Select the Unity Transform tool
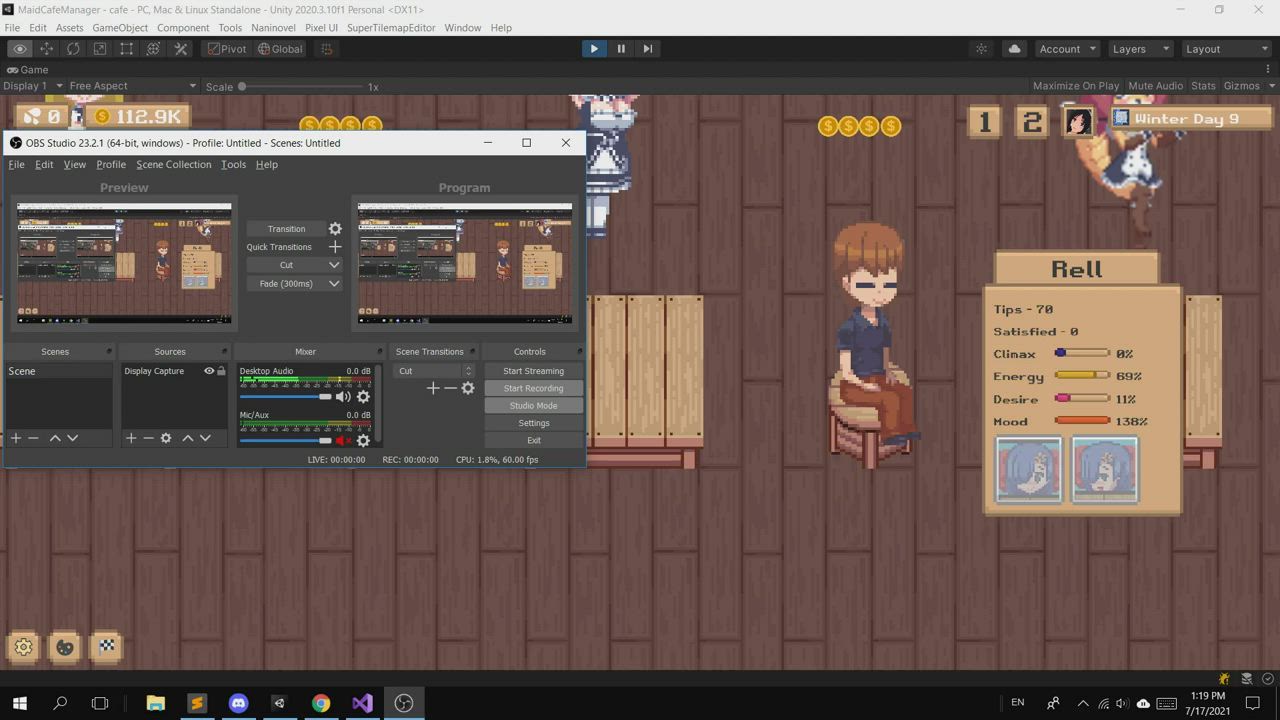Screen dimensions: 1280x720 pyautogui.click(x=154, y=48)
